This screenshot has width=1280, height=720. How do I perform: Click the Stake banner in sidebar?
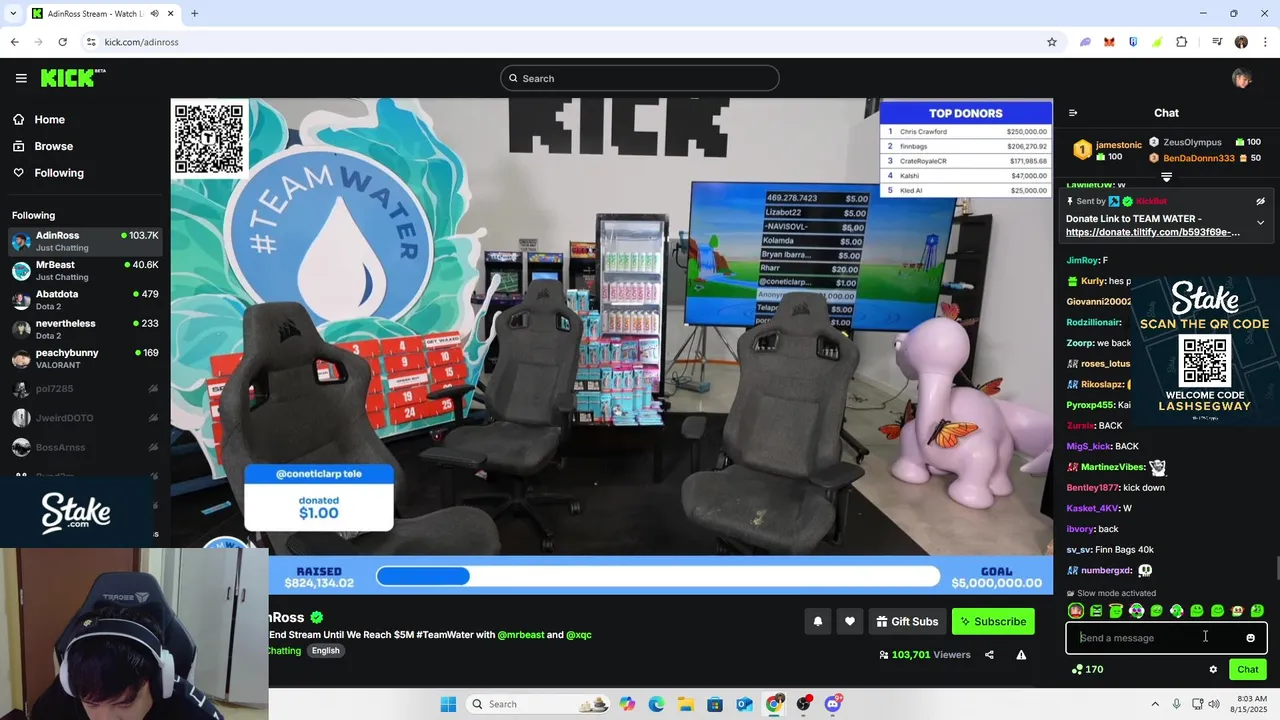click(x=77, y=511)
